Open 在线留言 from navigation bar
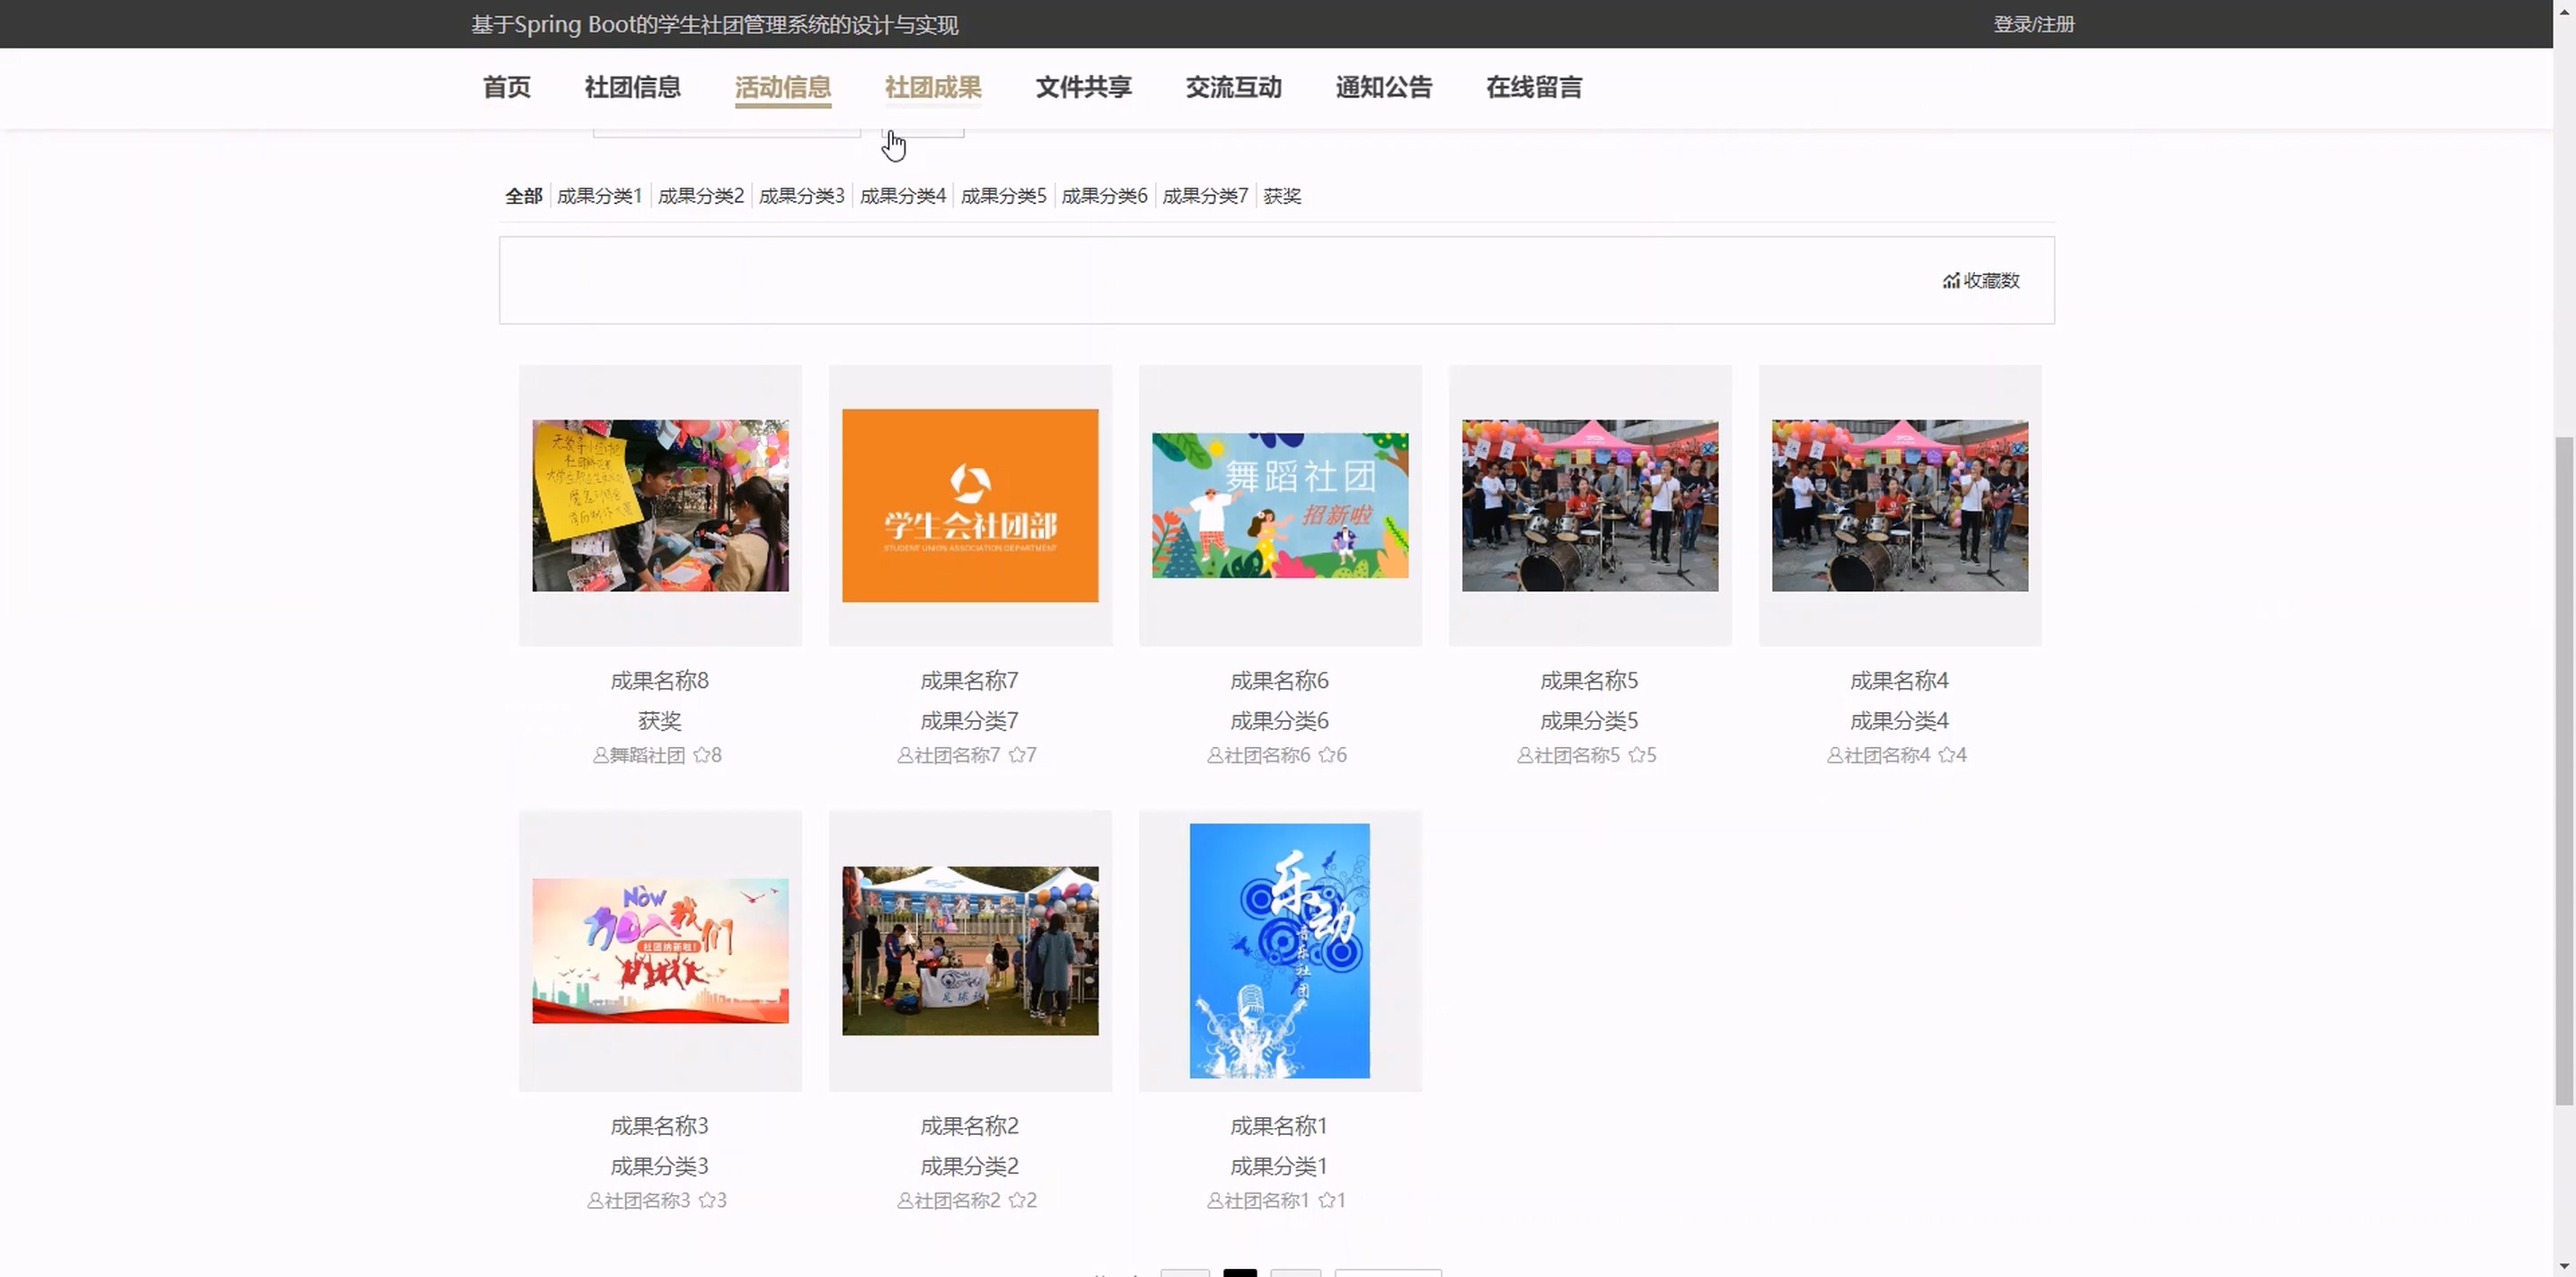Viewport: 2576px width, 1277px height. pos(1533,87)
